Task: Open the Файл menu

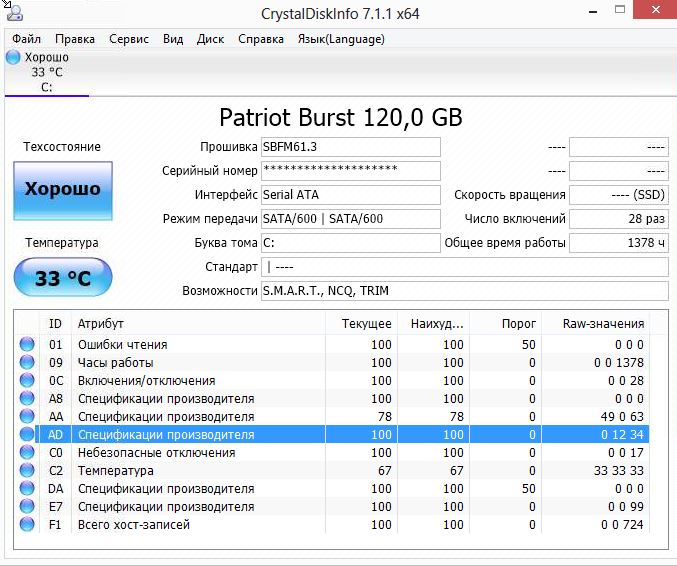Action: coord(26,39)
